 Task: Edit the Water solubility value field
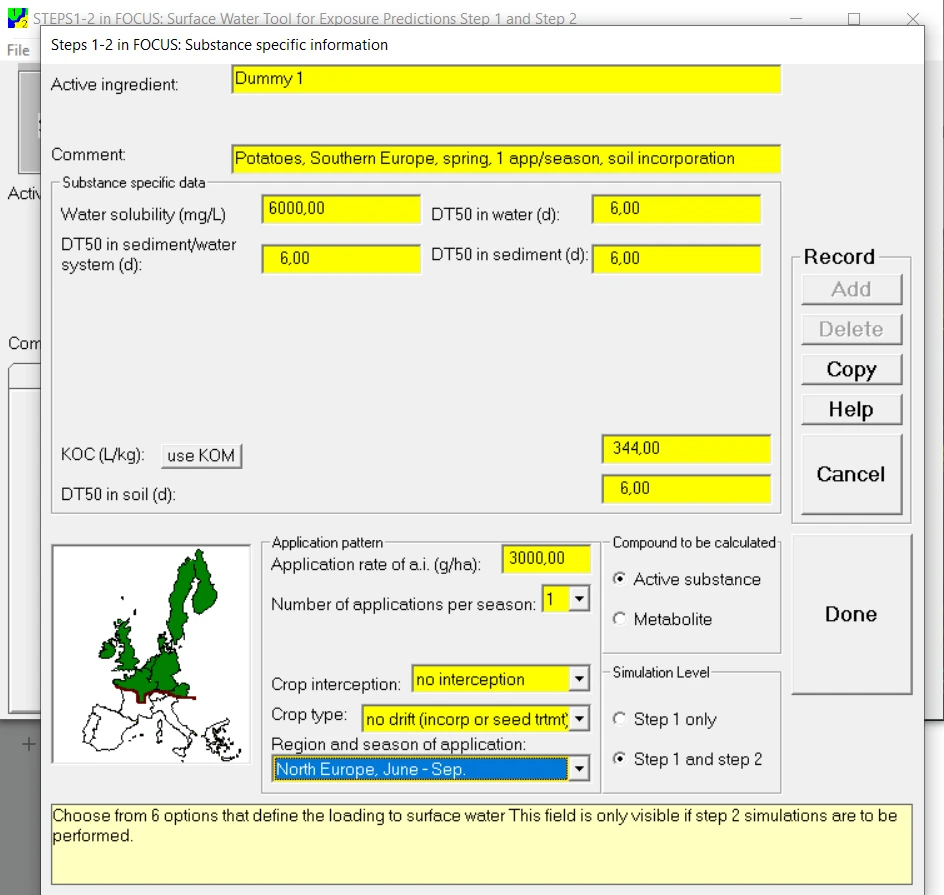341,209
